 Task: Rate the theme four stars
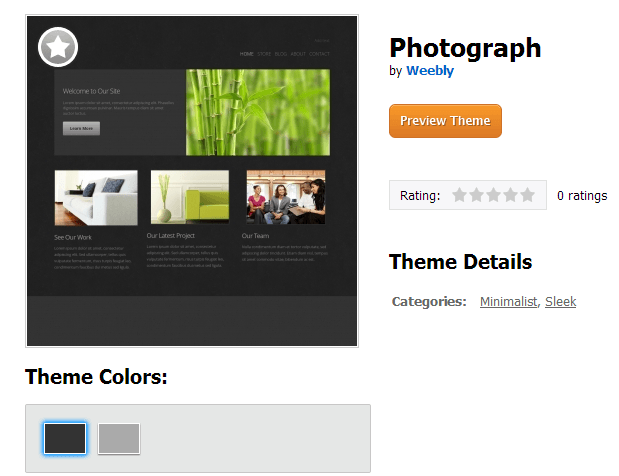point(510,195)
